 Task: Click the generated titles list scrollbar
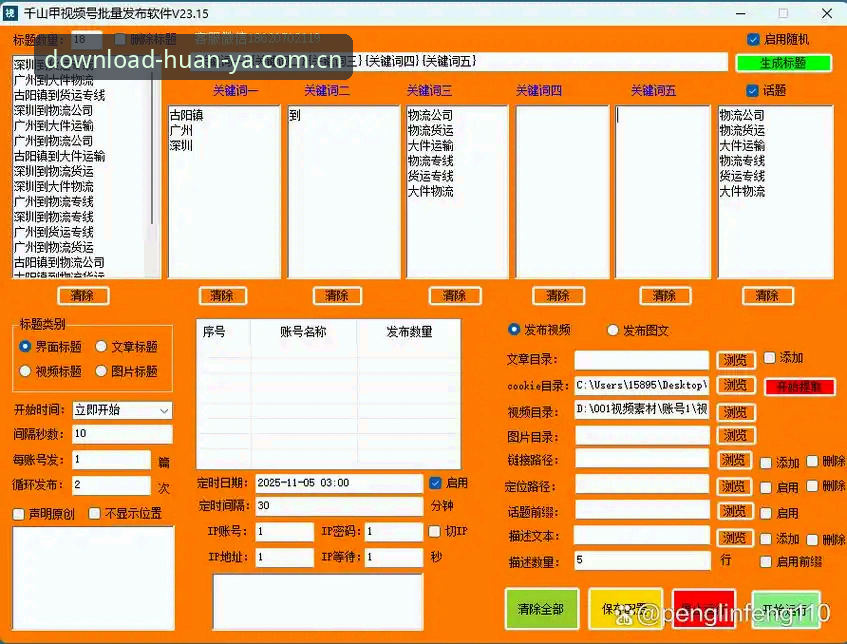pos(152,166)
